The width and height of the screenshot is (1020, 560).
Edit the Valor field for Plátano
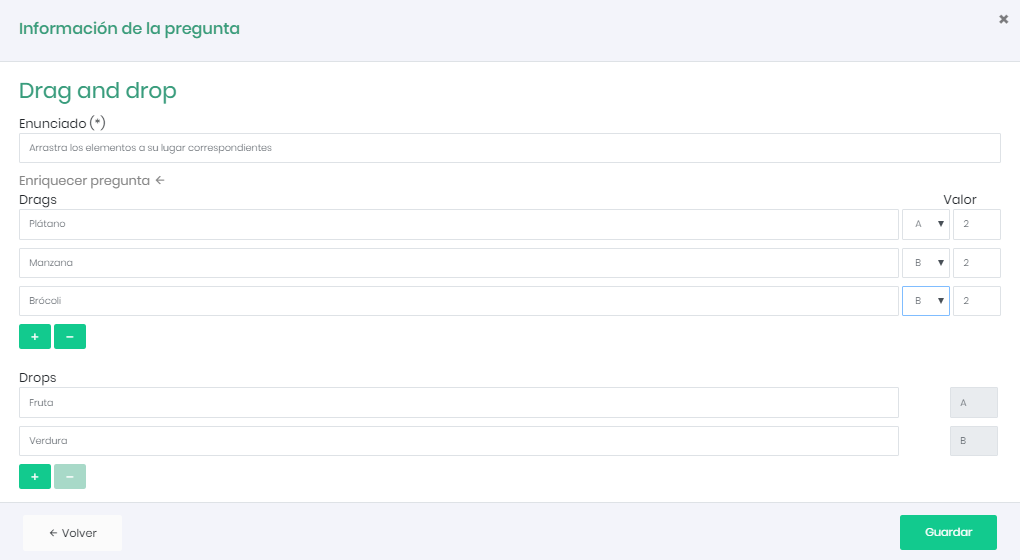976,224
